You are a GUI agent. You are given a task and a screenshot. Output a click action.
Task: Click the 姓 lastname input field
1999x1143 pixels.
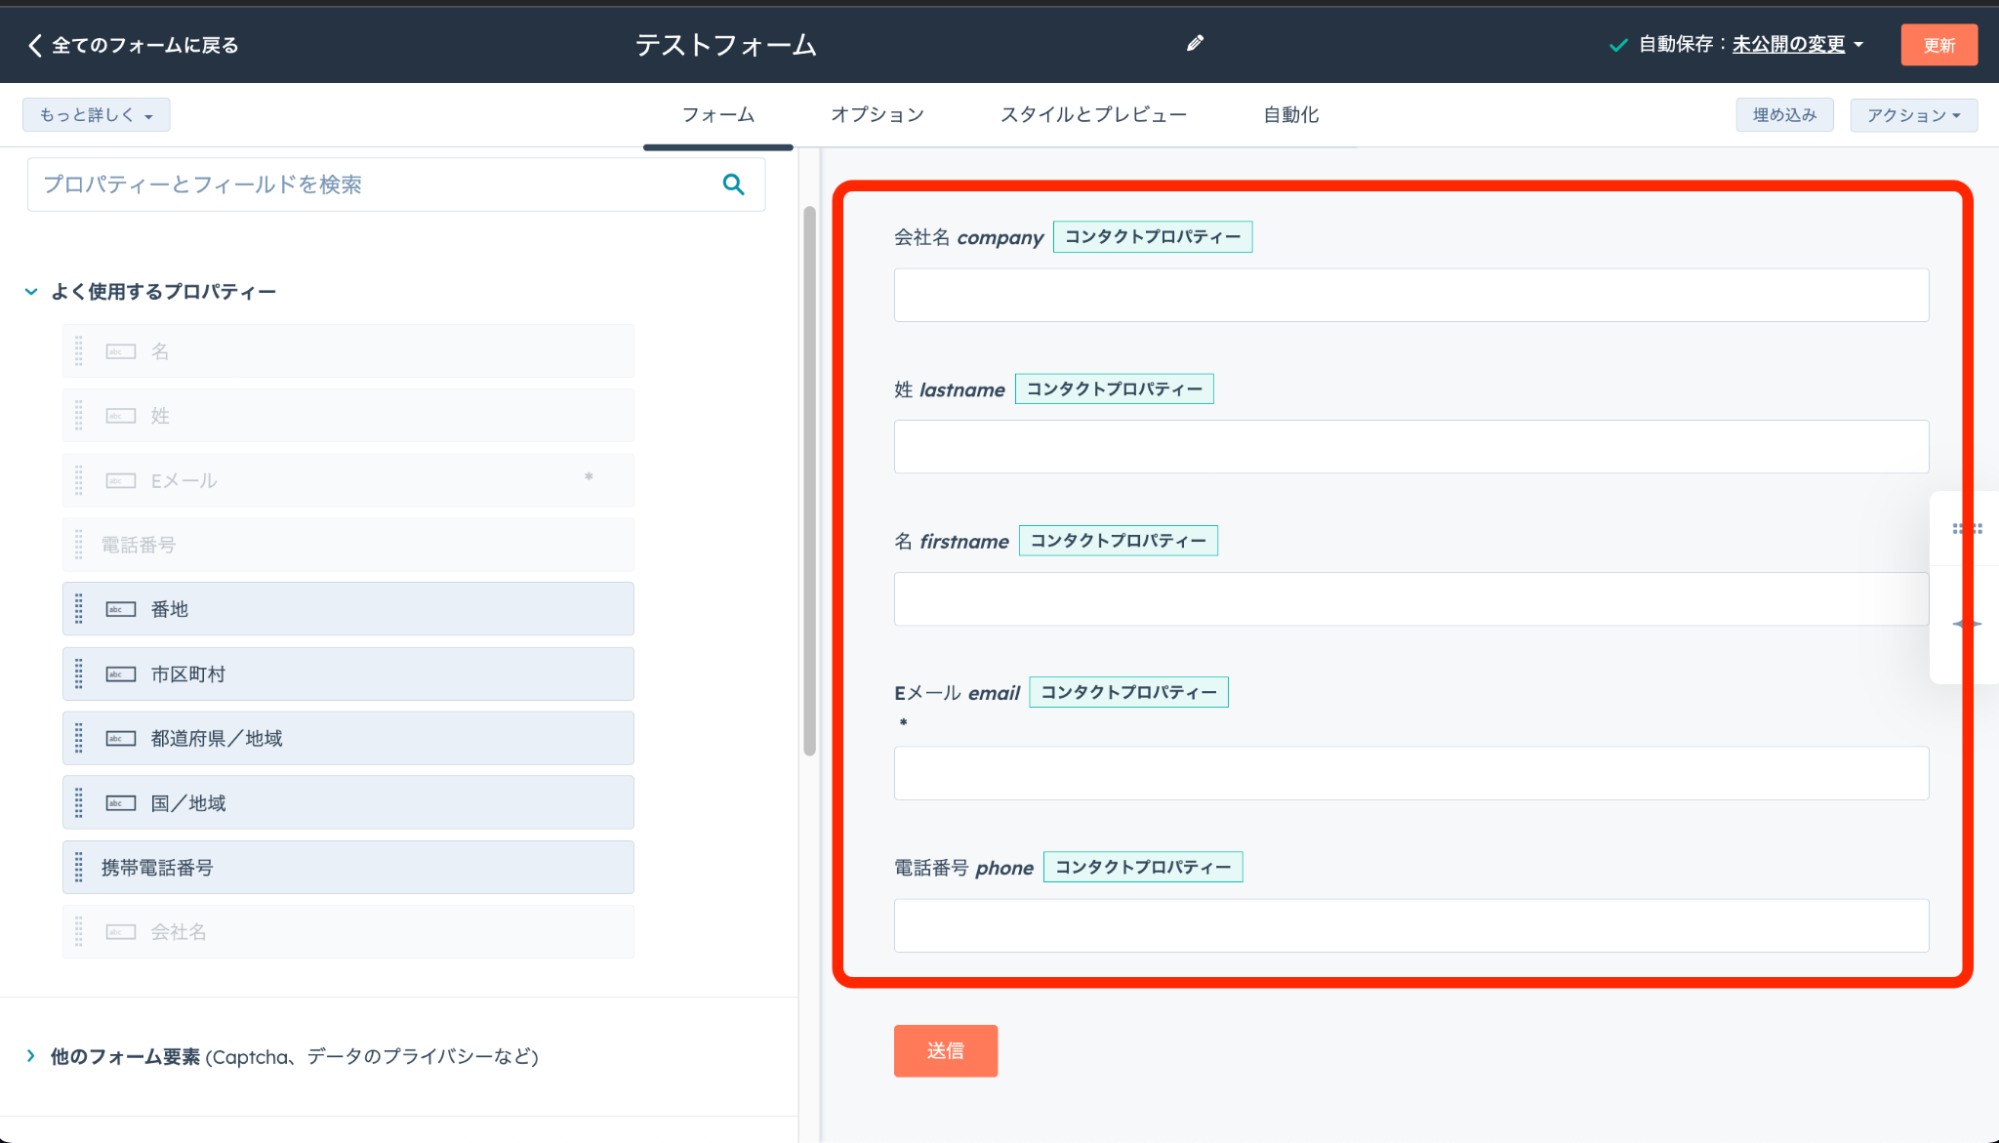pyautogui.click(x=1411, y=447)
